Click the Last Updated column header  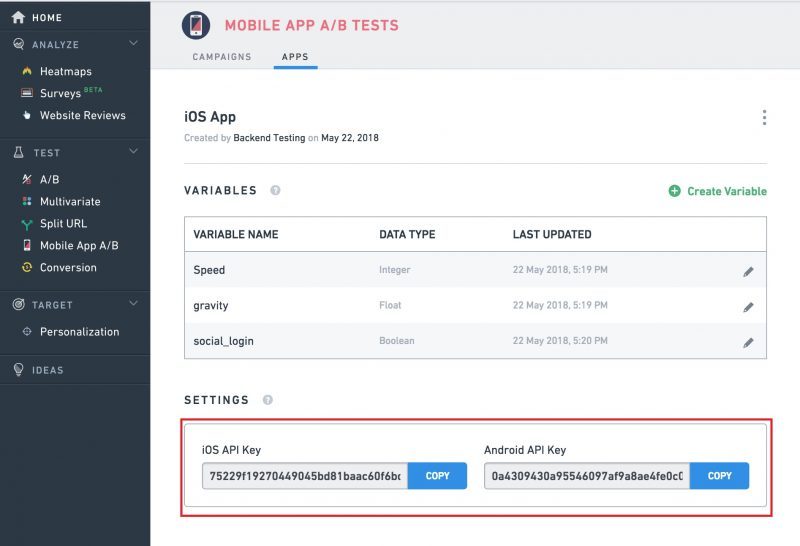tap(552, 234)
